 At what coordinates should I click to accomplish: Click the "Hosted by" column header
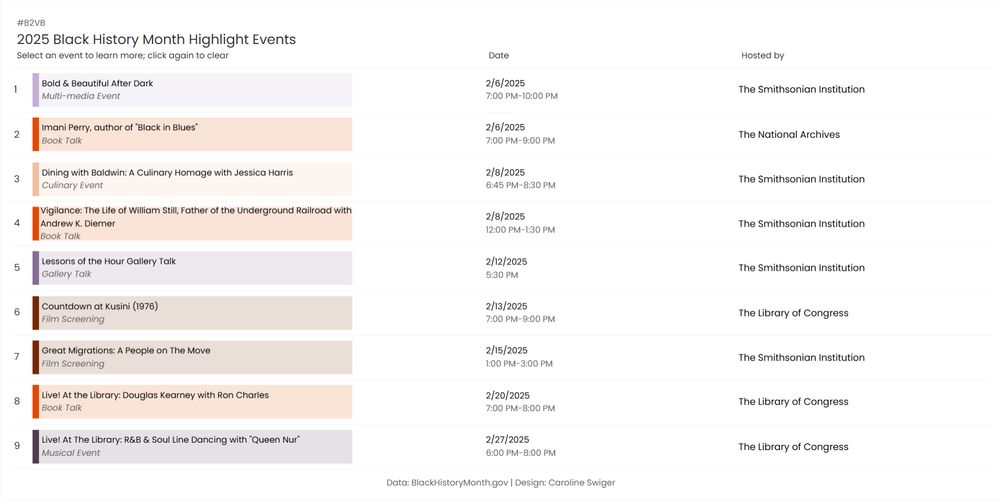762,56
